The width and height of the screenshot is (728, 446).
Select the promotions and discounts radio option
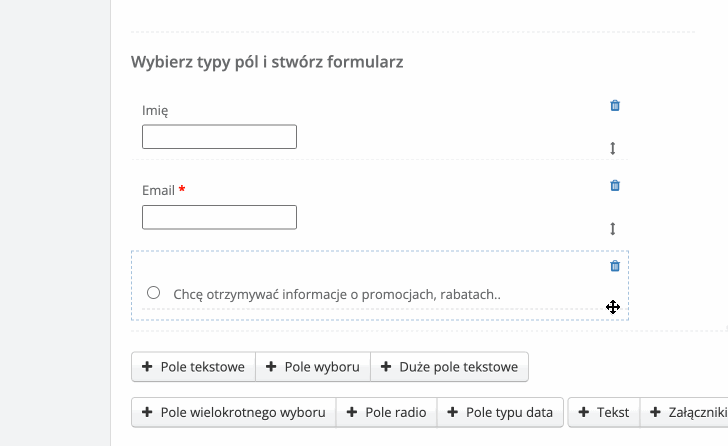[153, 293]
